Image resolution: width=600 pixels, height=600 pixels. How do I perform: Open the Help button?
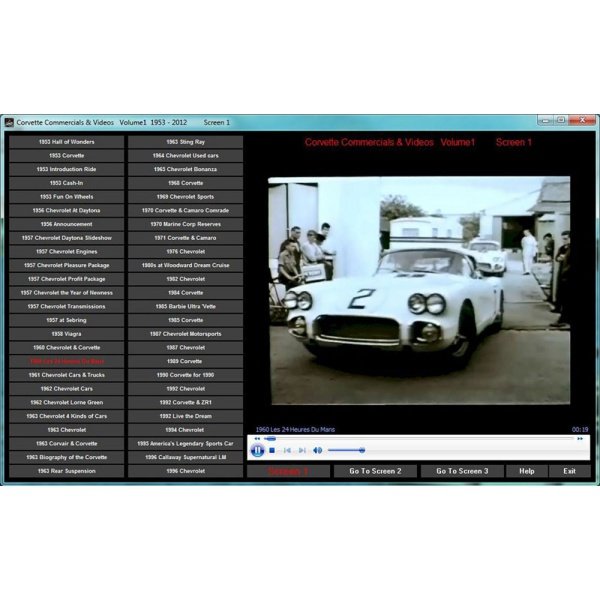click(x=526, y=471)
